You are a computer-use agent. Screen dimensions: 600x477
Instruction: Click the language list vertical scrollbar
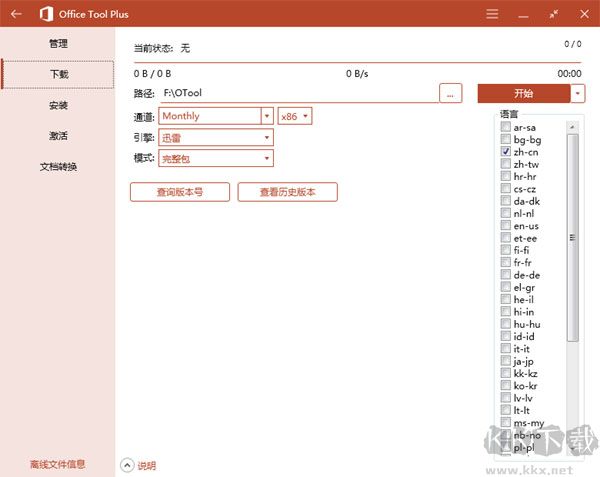[573, 235]
